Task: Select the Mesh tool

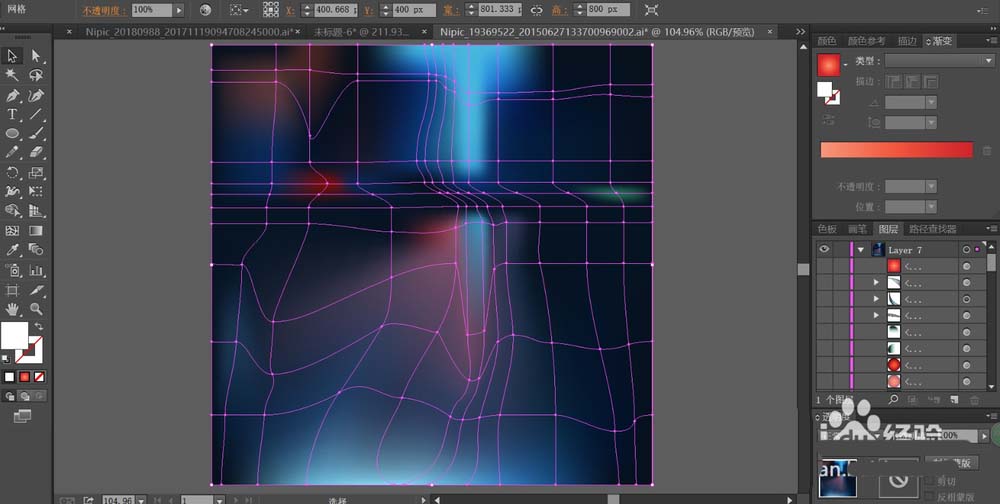Action: pos(12,230)
